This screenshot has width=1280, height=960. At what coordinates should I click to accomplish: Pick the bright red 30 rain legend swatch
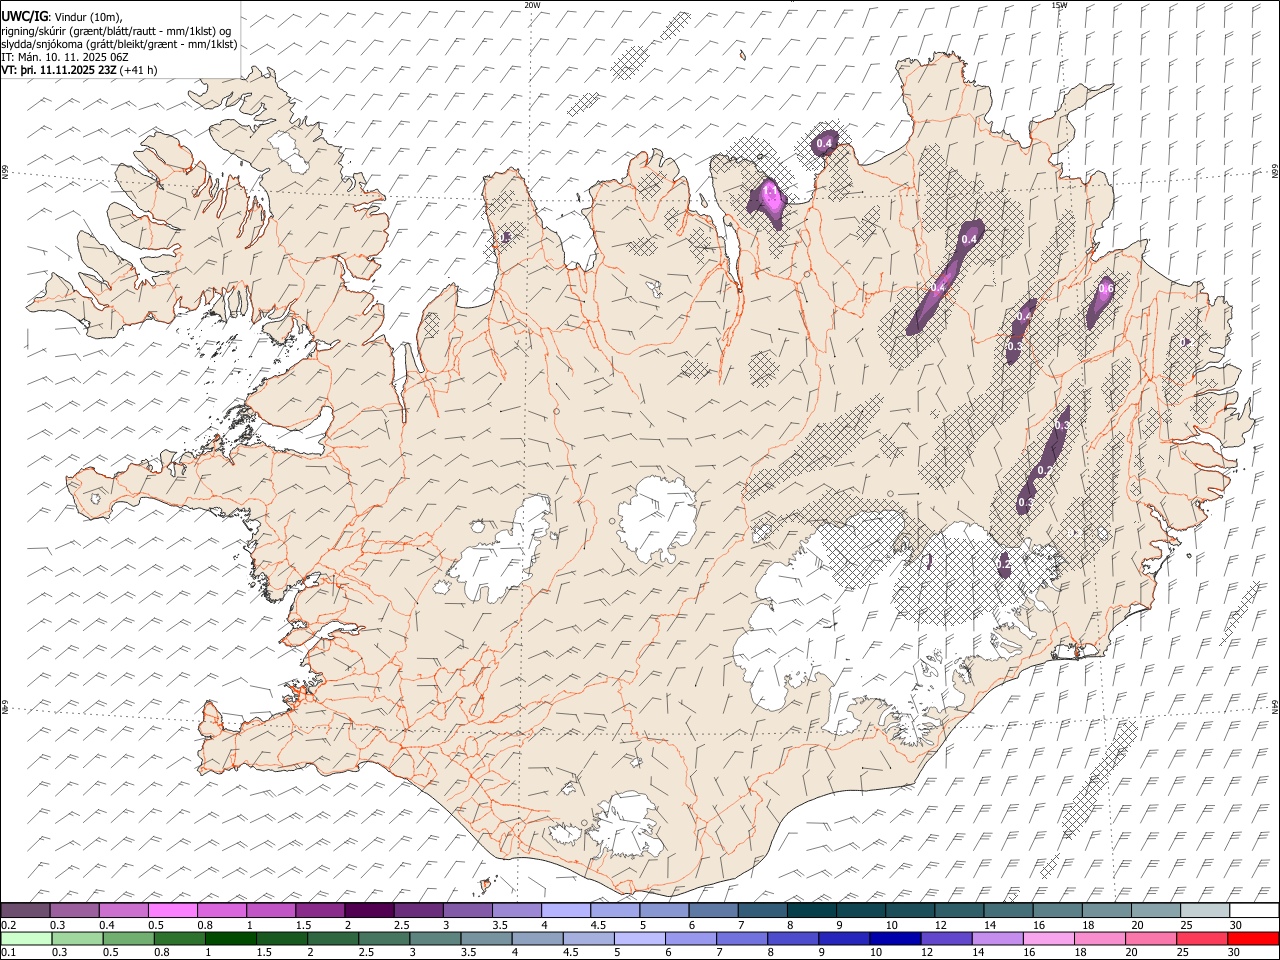point(1253,938)
